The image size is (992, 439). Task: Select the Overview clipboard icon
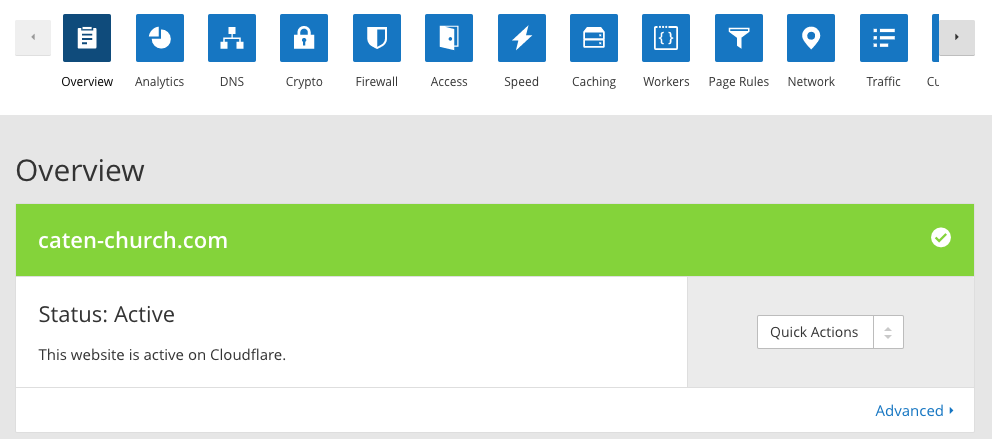pyautogui.click(x=87, y=38)
